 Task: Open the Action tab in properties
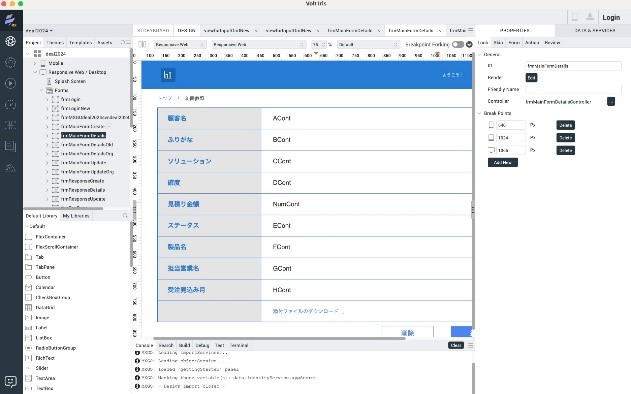click(532, 42)
